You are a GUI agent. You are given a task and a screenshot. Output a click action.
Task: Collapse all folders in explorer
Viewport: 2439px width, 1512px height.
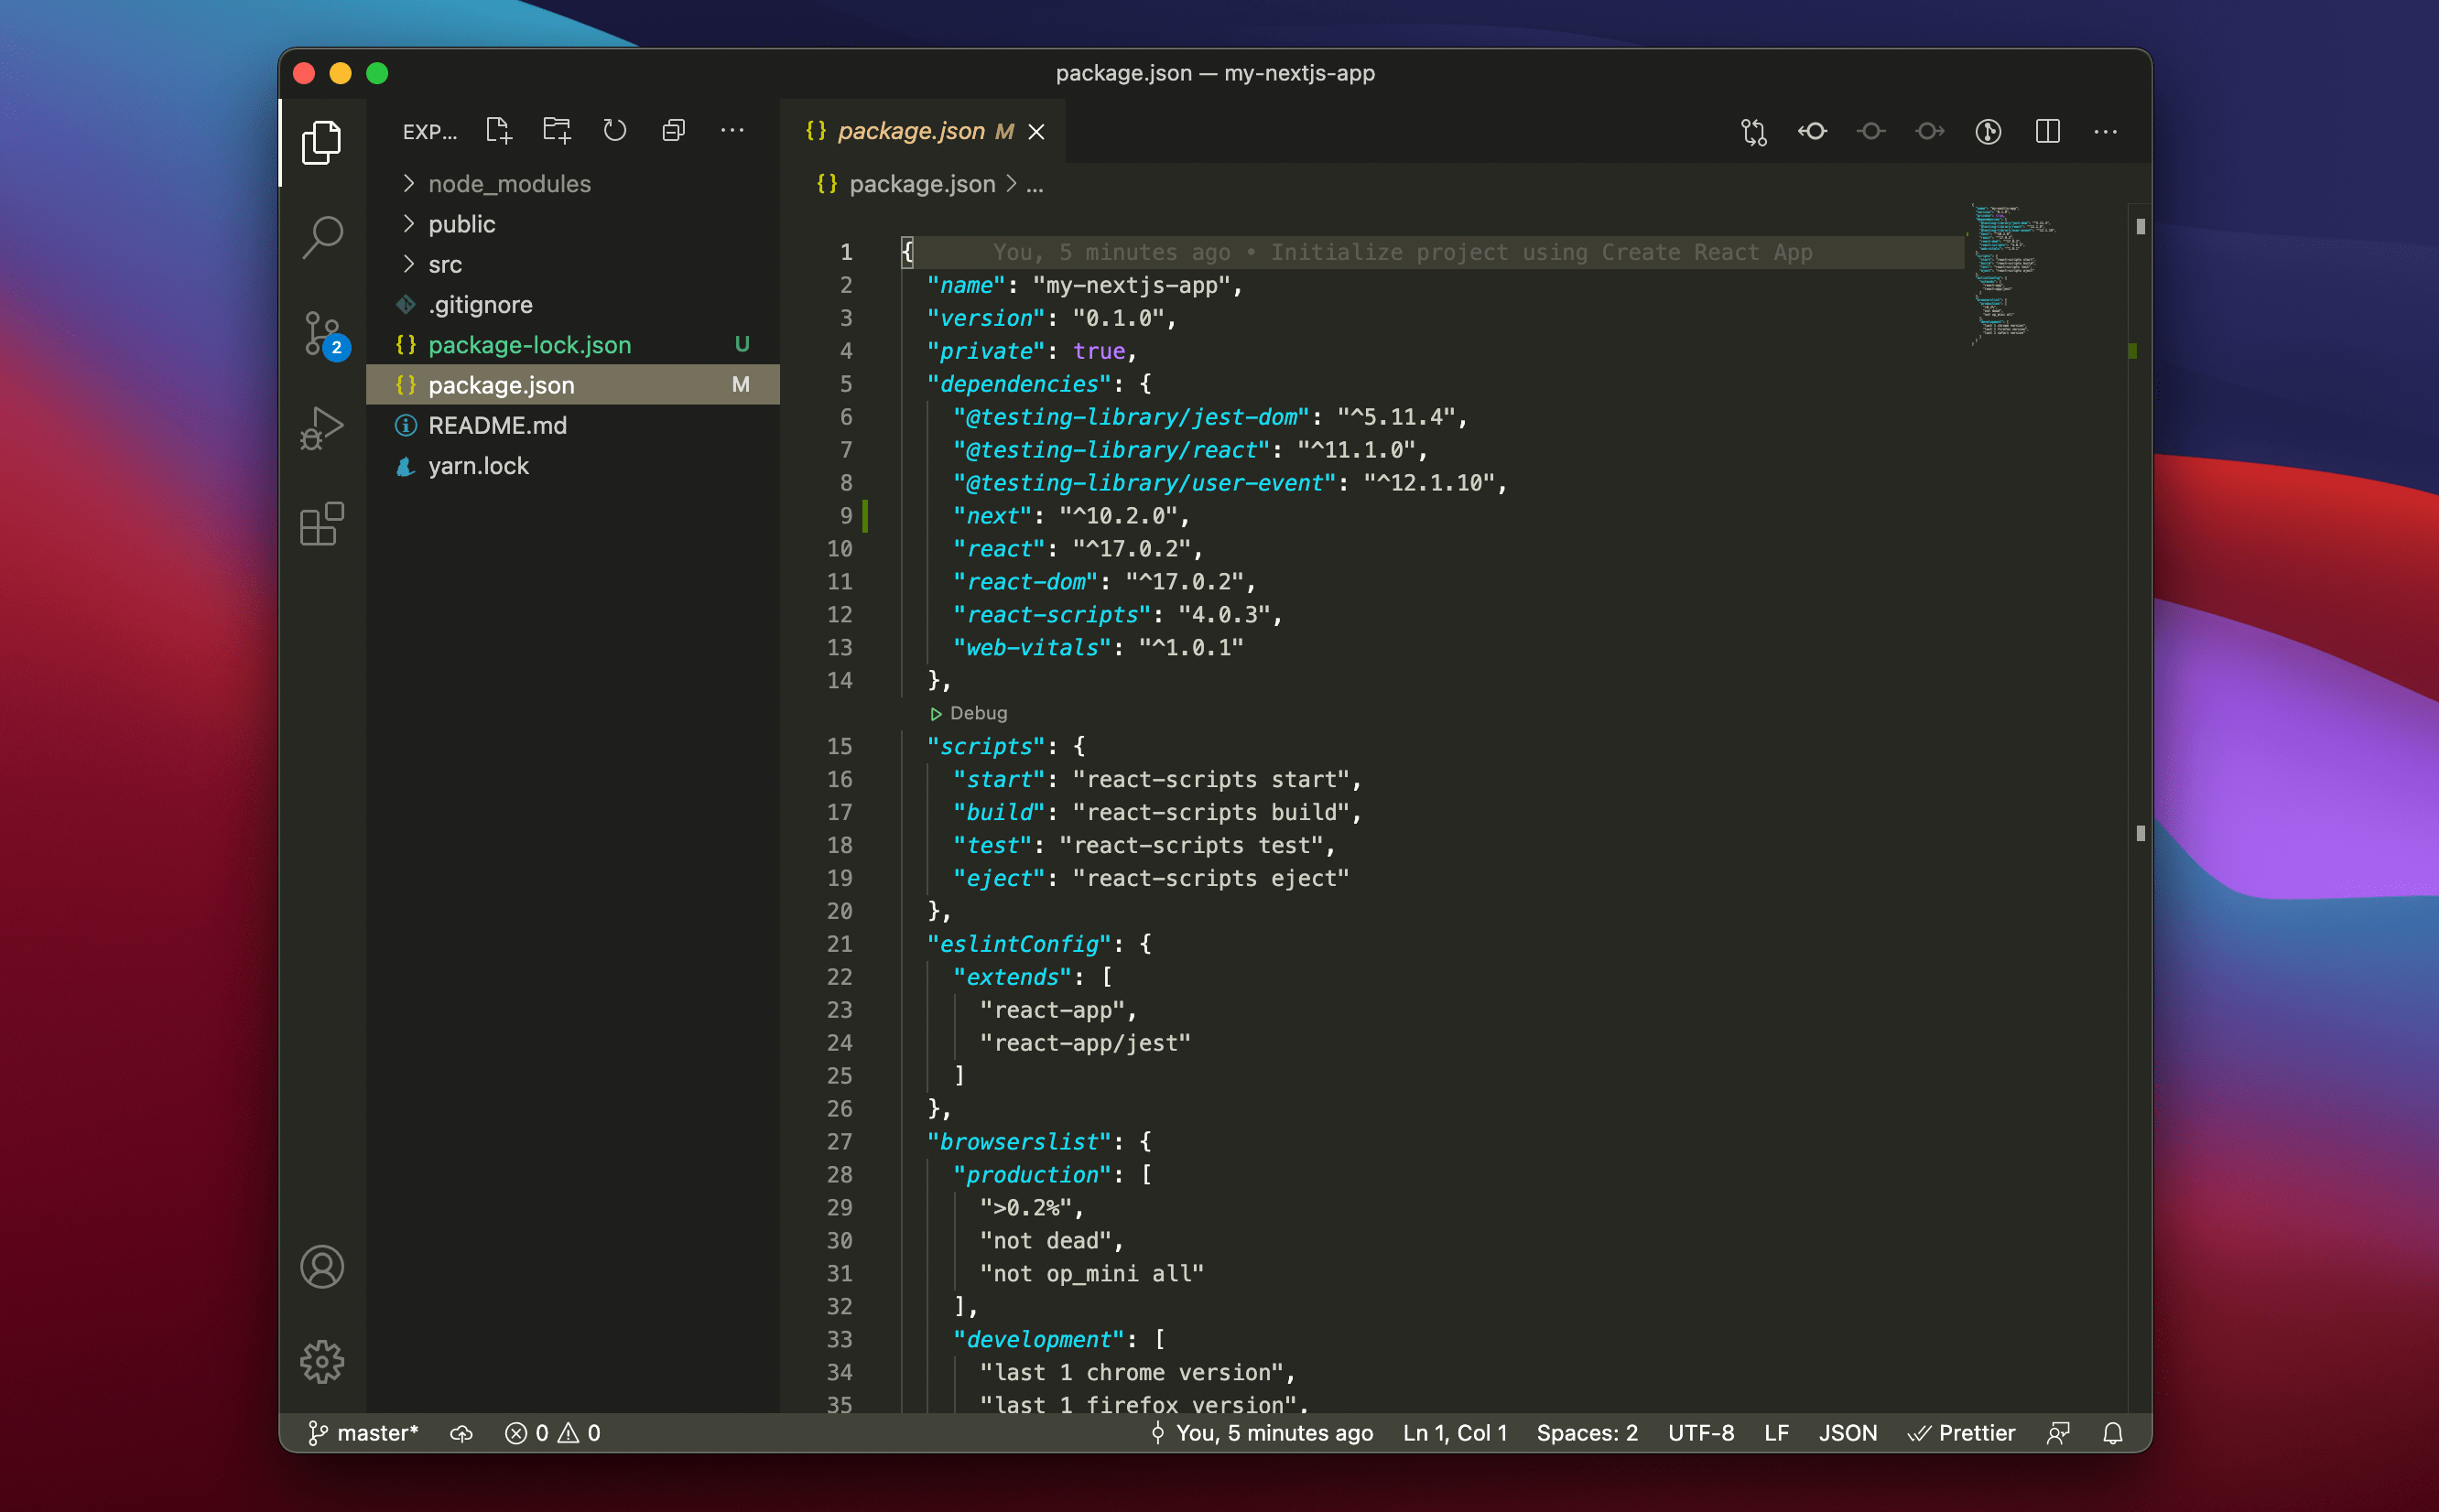674,131
